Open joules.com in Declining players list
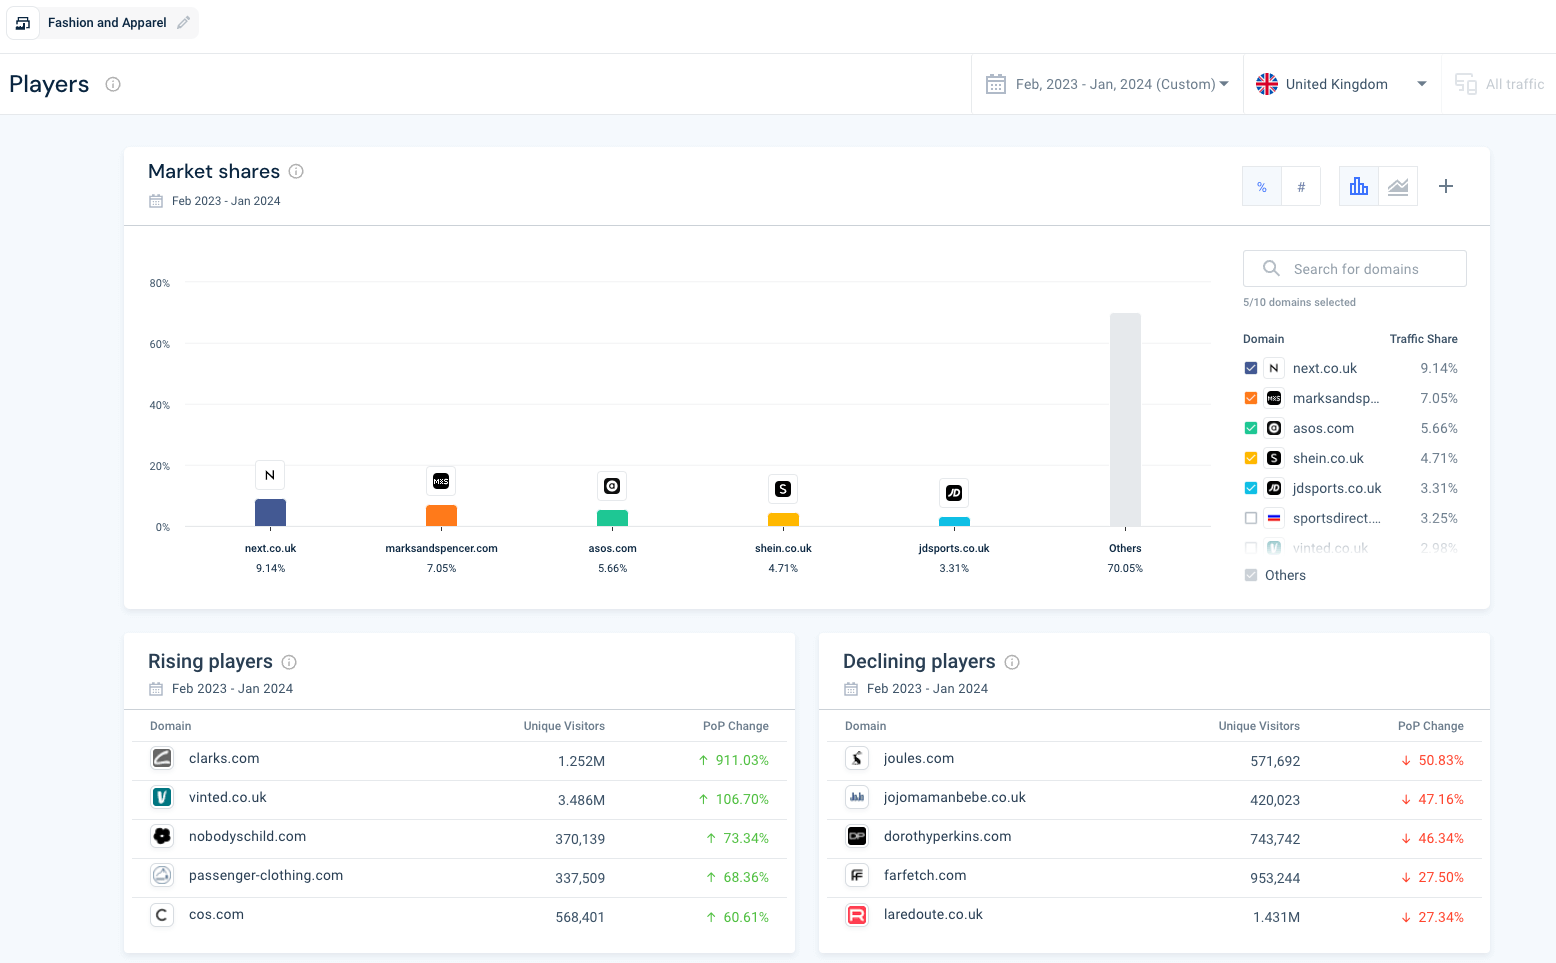This screenshot has width=1556, height=963. [918, 759]
